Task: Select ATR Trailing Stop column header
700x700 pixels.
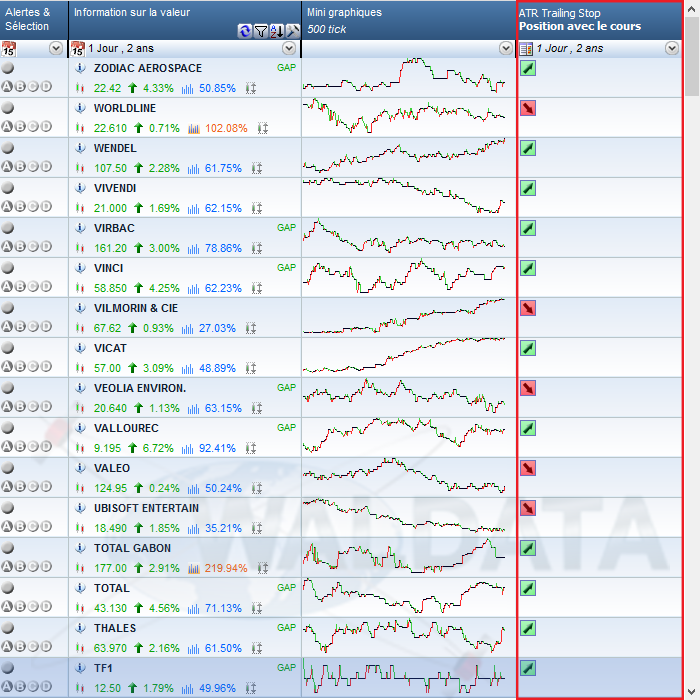Action: coord(600,20)
